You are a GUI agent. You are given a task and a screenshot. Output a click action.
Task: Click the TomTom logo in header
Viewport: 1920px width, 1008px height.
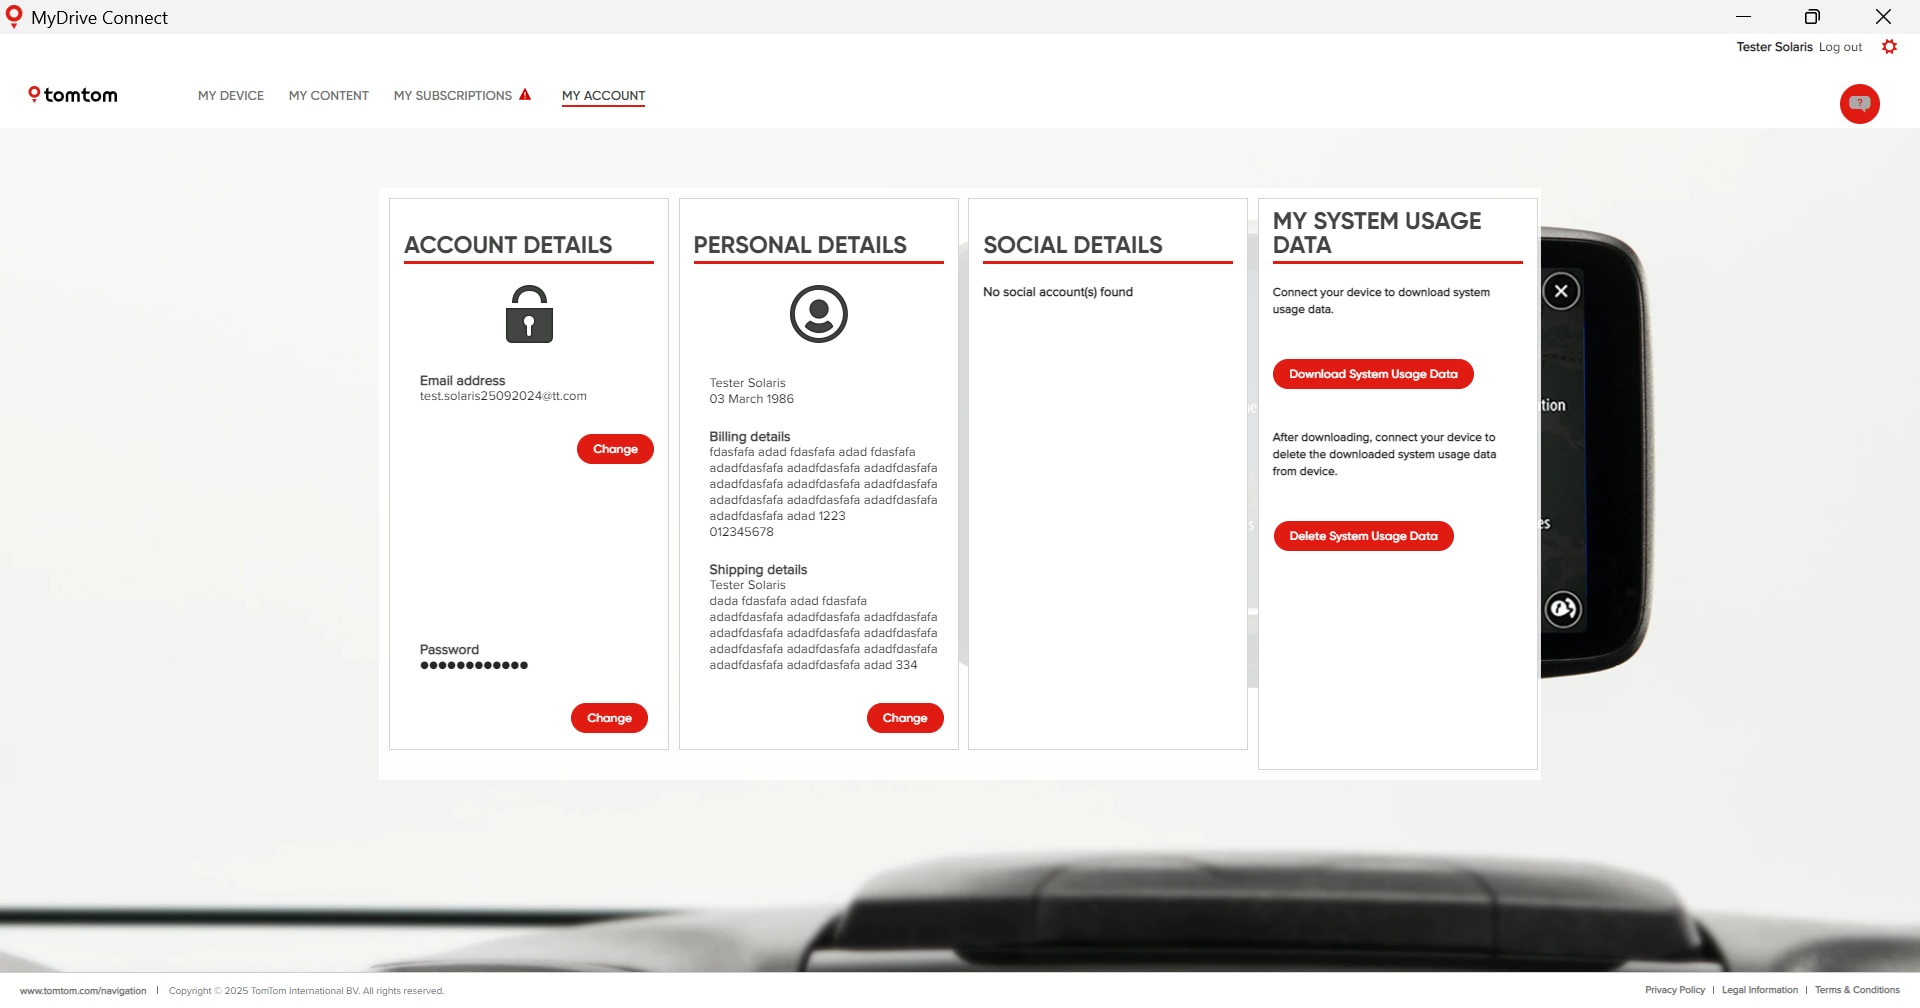(x=72, y=95)
